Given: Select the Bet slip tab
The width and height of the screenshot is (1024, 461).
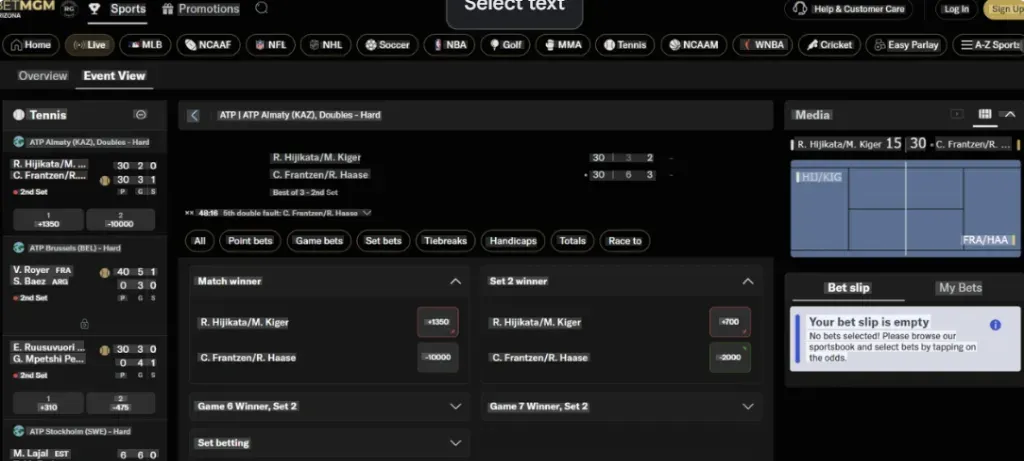Looking at the screenshot, I should click(848, 288).
